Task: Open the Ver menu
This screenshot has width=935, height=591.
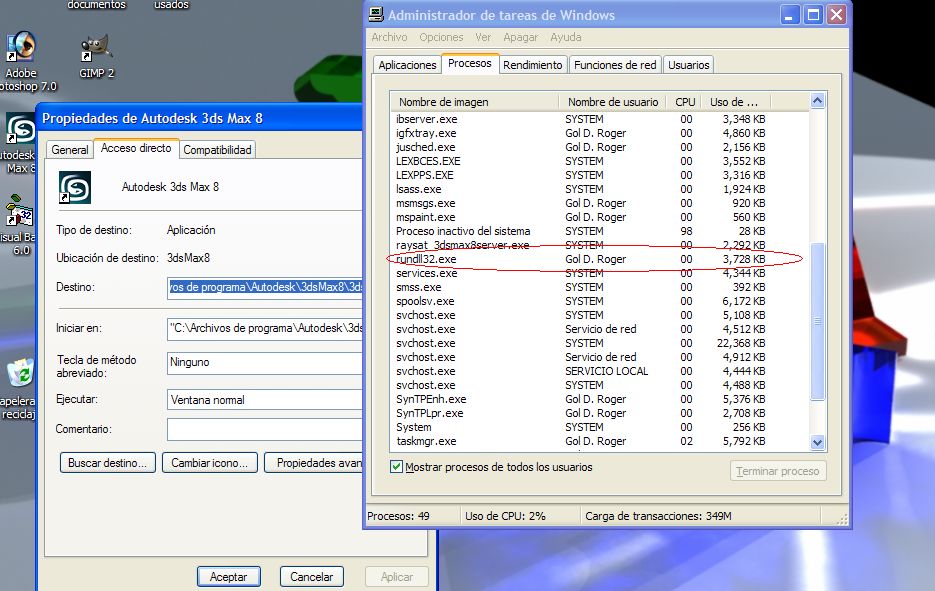Action: pyautogui.click(x=483, y=37)
